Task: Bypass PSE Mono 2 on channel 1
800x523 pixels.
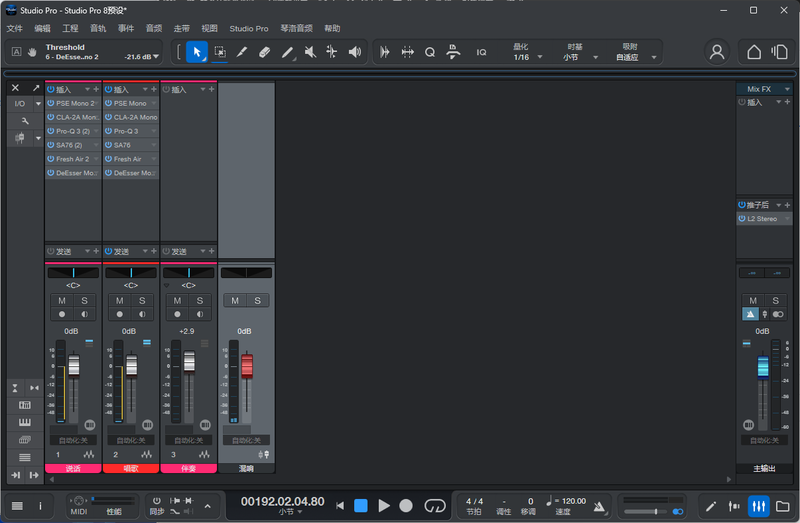Action: 51,103
